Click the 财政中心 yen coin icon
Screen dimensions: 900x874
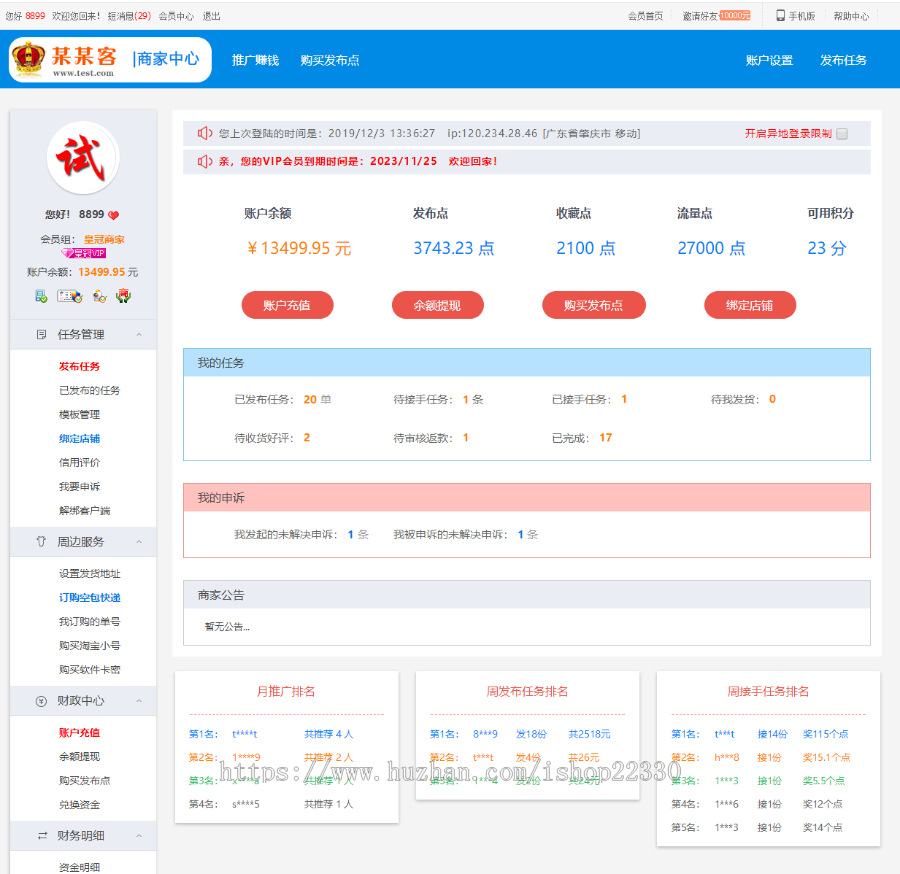(41, 701)
